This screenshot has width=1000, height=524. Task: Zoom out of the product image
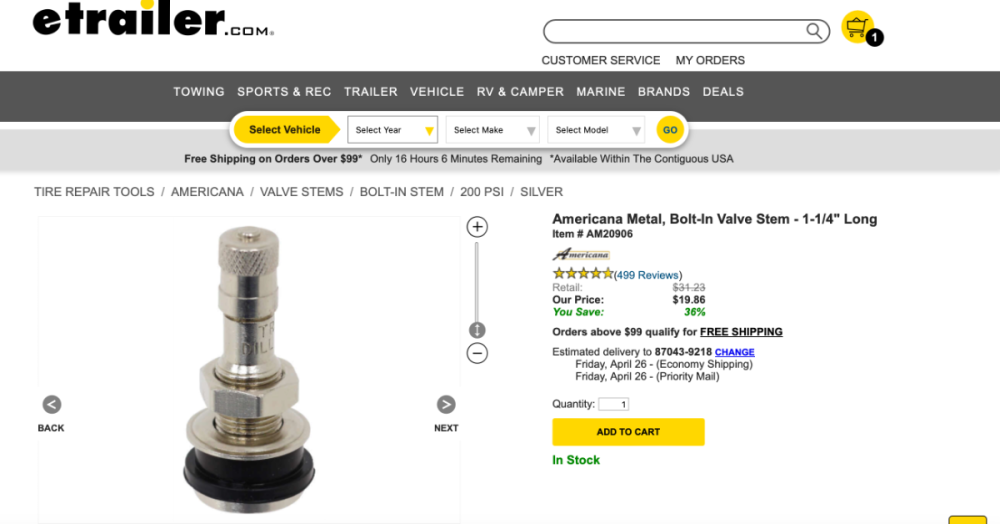click(477, 353)
